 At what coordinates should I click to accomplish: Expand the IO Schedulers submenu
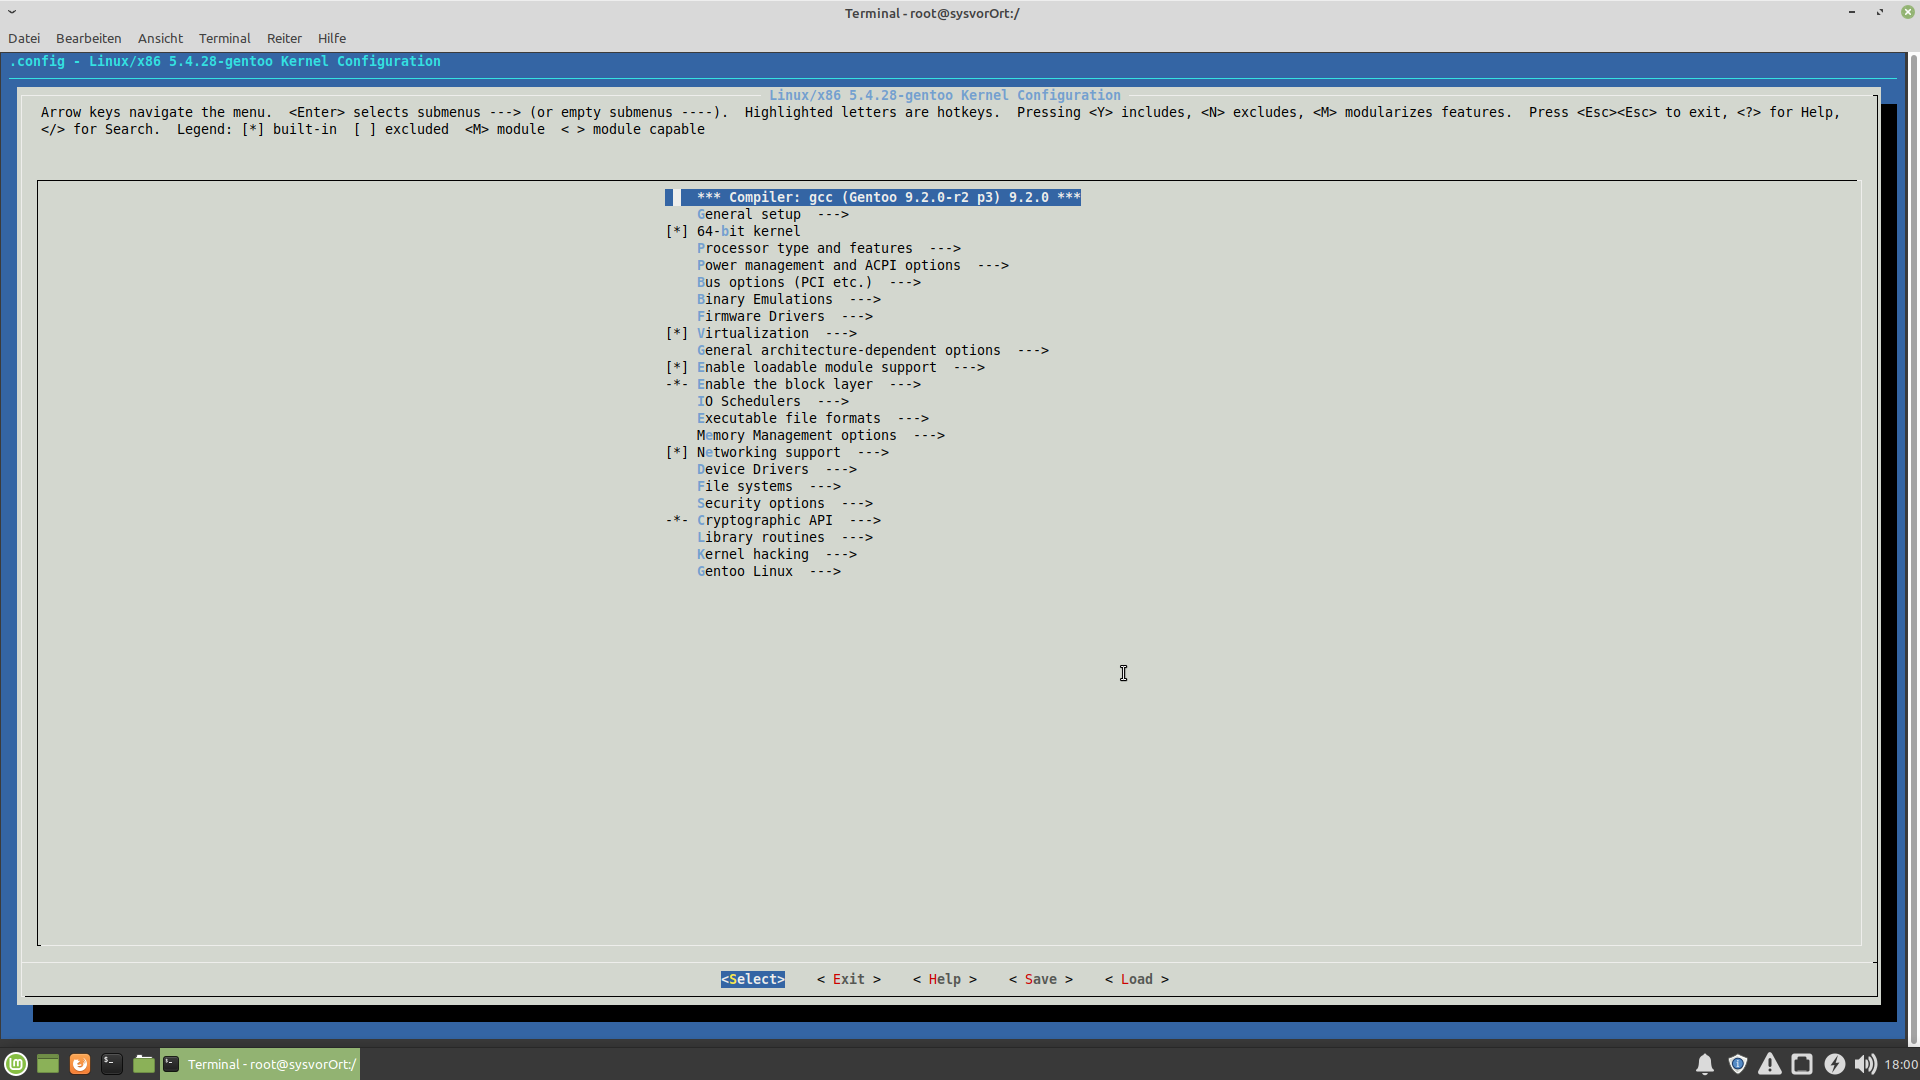tap(772, 401)
